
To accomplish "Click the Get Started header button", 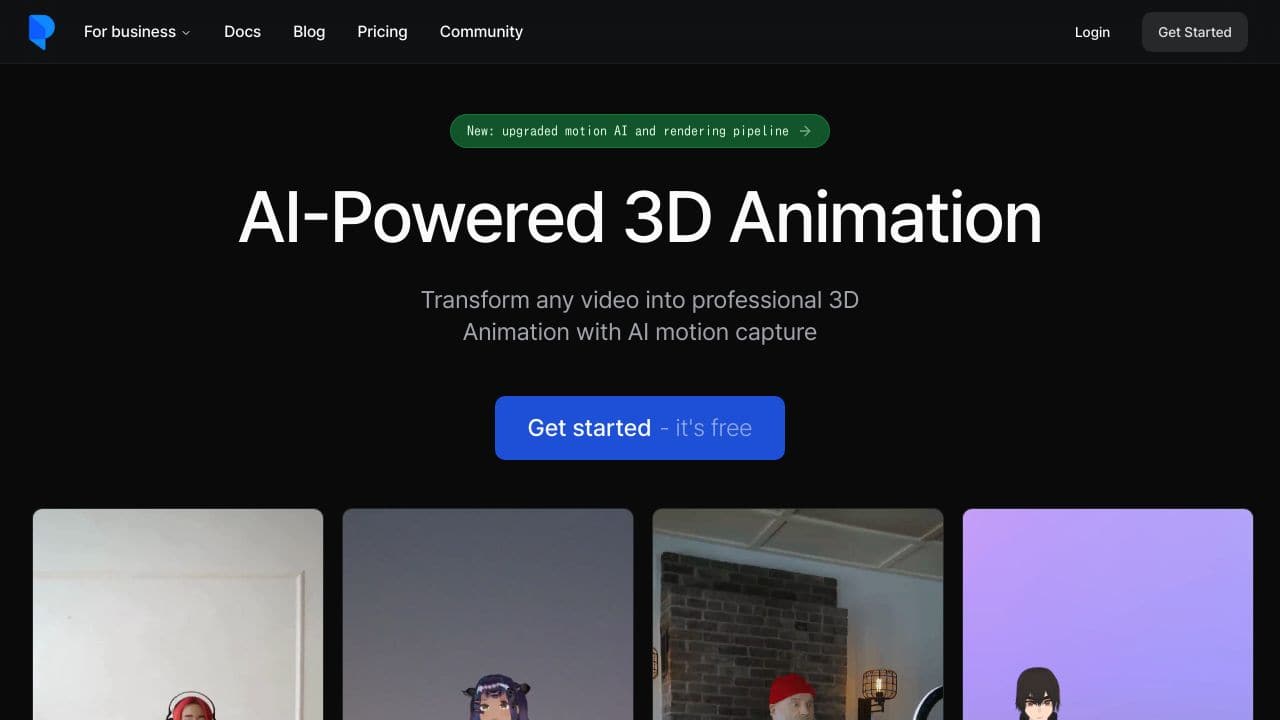I will (x=1194, y=32).
